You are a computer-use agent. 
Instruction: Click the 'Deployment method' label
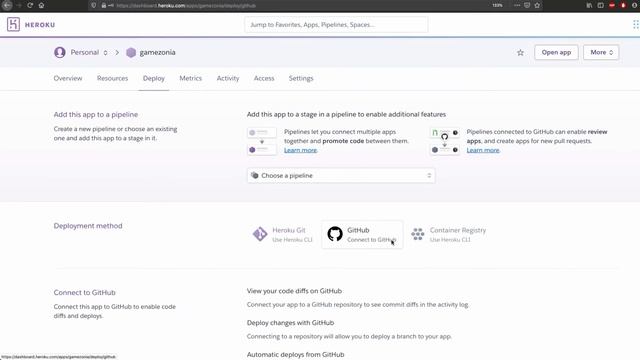tap(88, 226)
